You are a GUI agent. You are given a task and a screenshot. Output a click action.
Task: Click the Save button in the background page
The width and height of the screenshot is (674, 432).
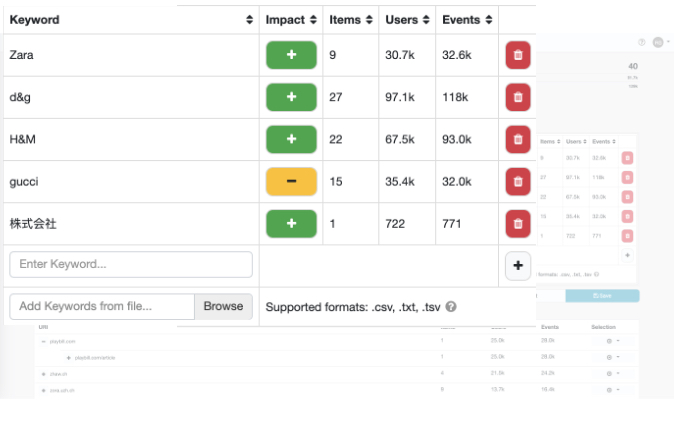[602, 296]
